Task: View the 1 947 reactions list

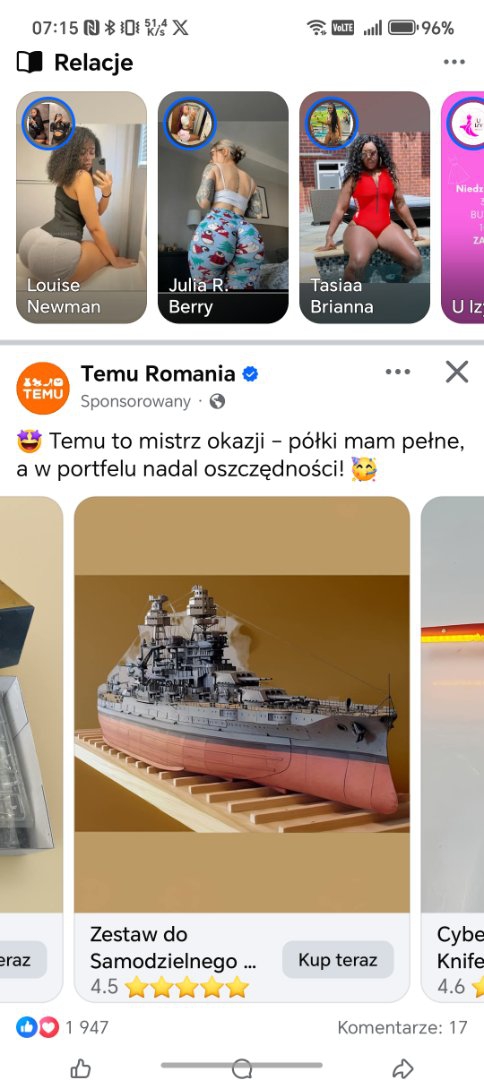Action: coord(63,1028)
